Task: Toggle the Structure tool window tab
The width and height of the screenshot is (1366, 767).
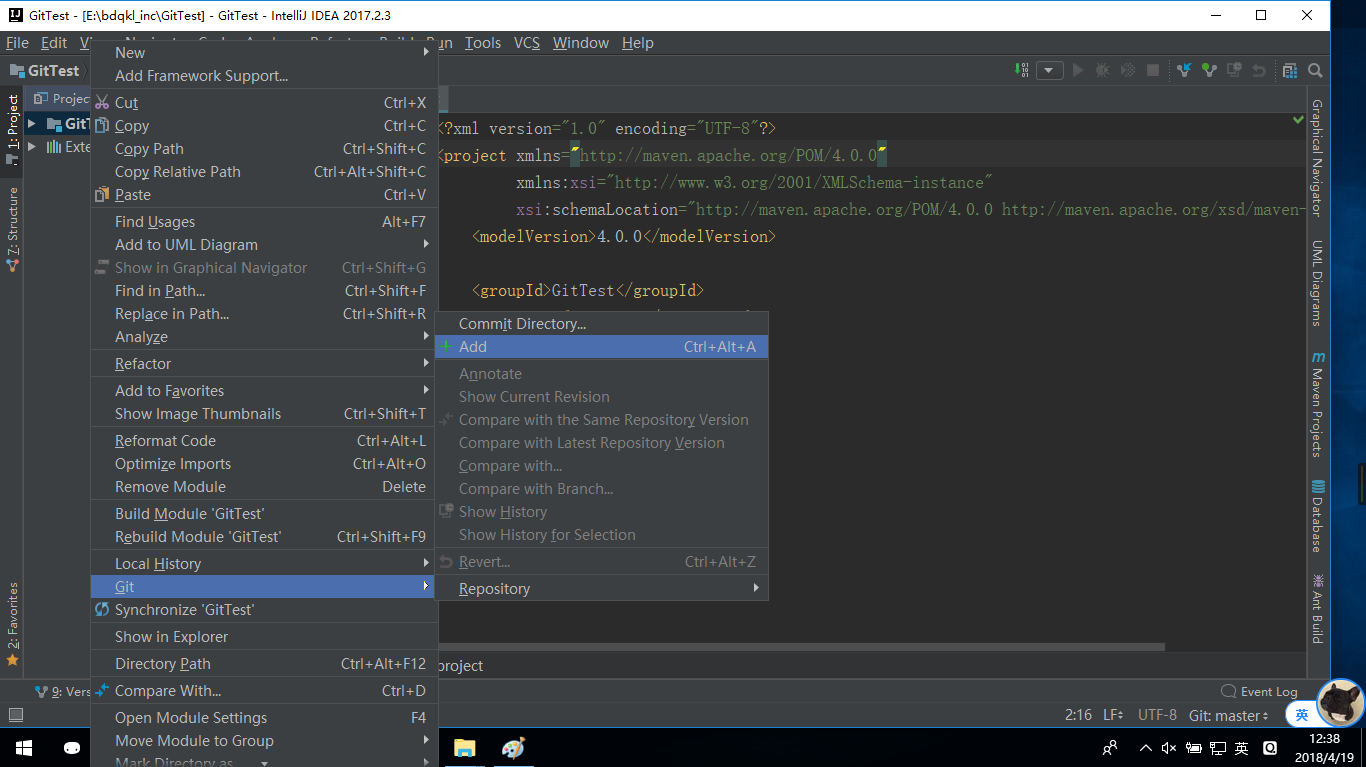Action: point(12,229)
